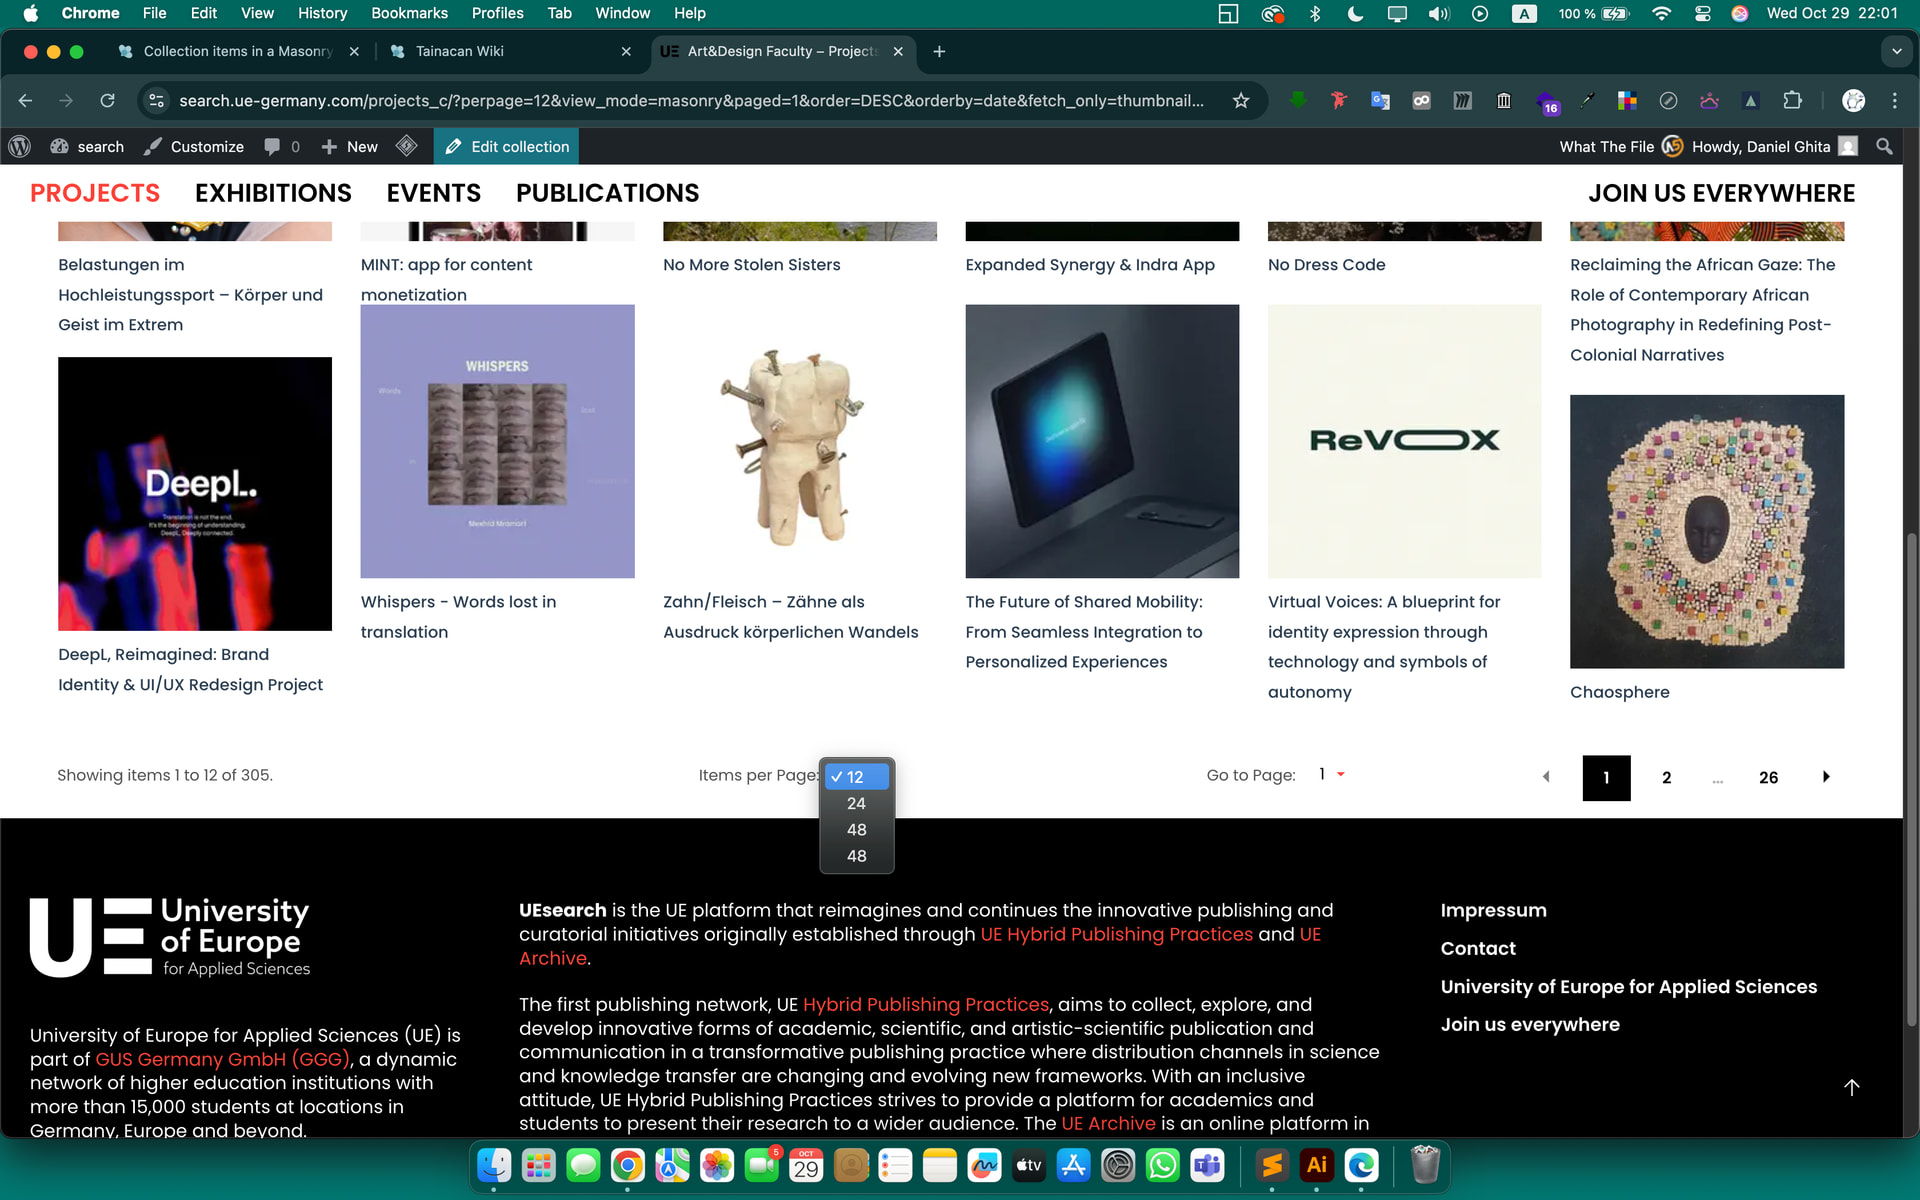
Task: Click the scroll-to-top arrow in the footer
Action: (1851, 1087)
